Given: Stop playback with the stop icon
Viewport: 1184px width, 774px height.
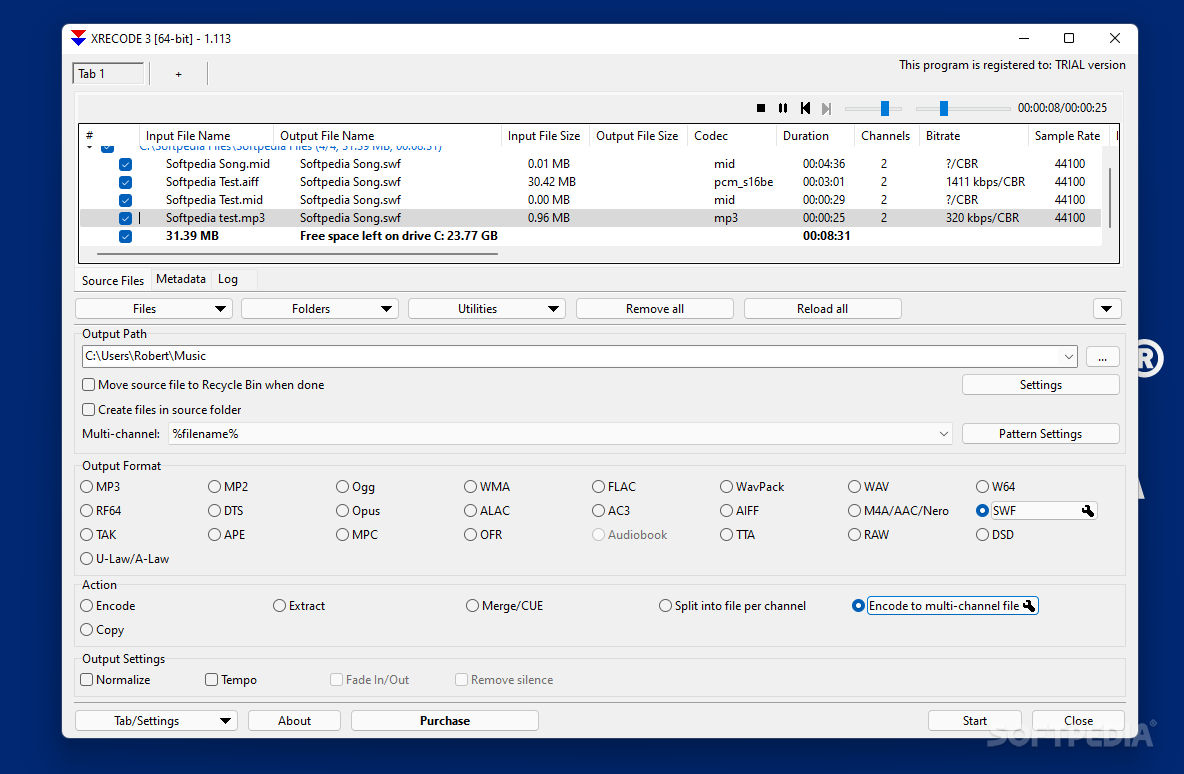Looking at the screenshot, I should click(x=760, y=108).
